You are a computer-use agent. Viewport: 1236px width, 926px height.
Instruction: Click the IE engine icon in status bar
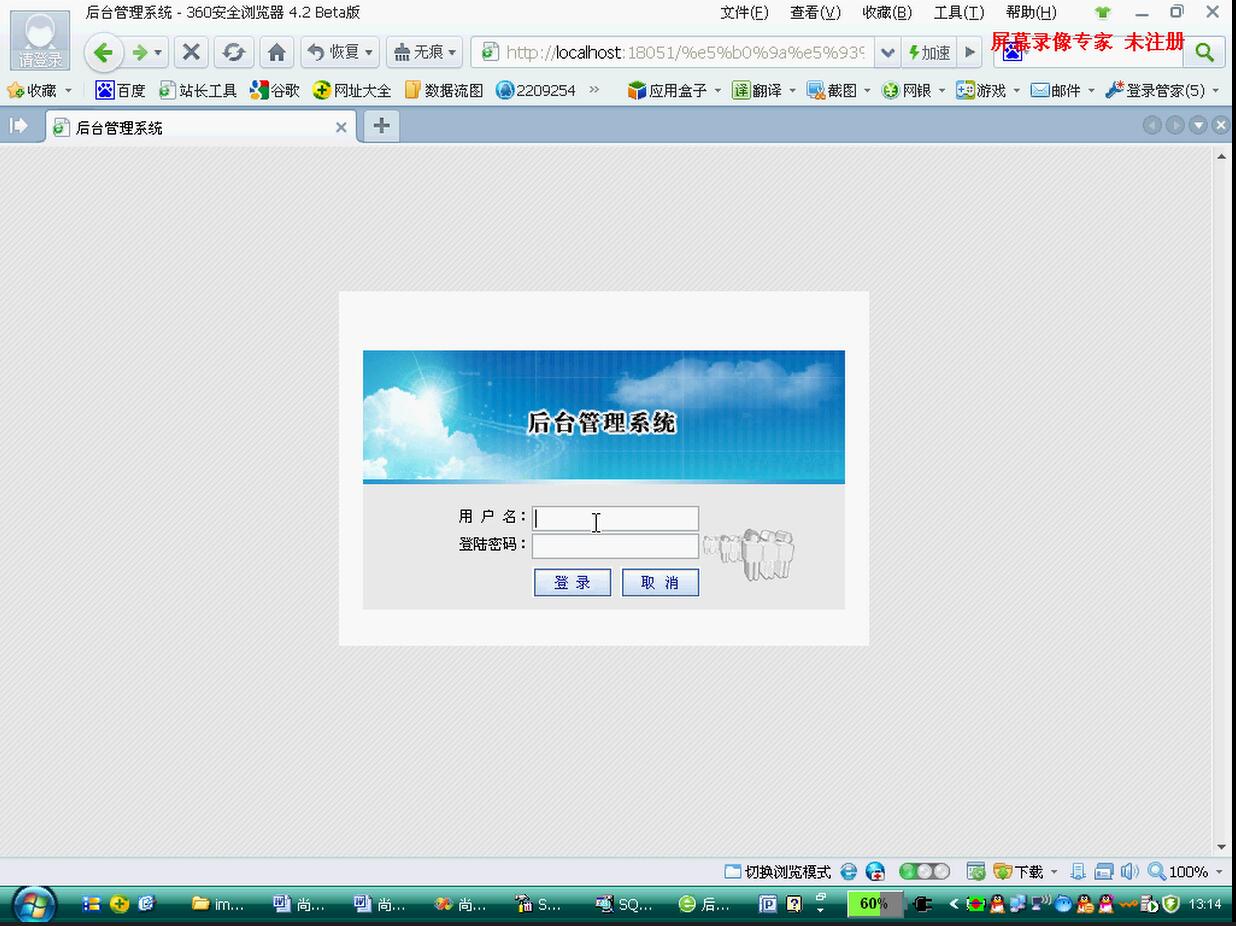point(849,872)
